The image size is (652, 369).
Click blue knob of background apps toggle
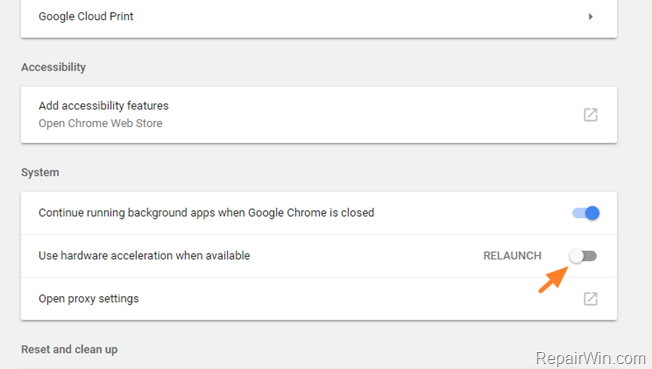coord(592,213)
